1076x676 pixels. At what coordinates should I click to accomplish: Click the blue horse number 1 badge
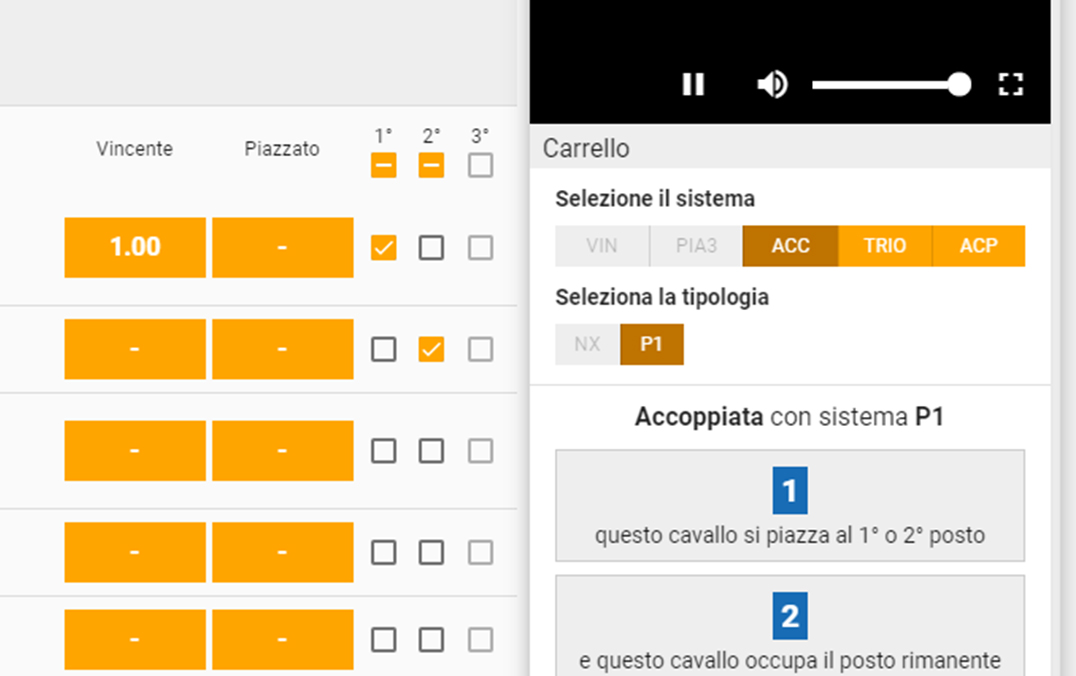pyautogui.click(x=790, y=491)
